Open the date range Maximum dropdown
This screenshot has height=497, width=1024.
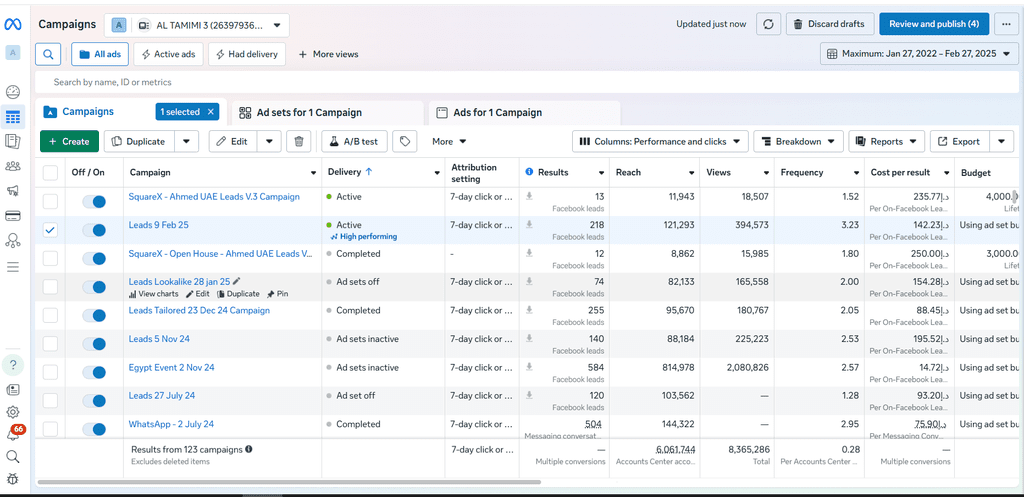[x=919, y=54]
